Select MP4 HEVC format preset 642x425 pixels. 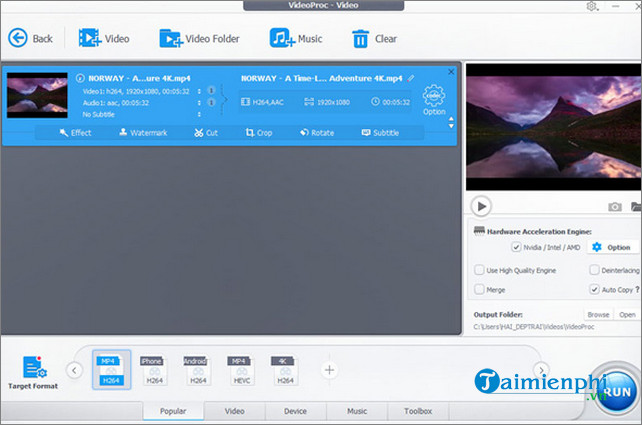240,370
